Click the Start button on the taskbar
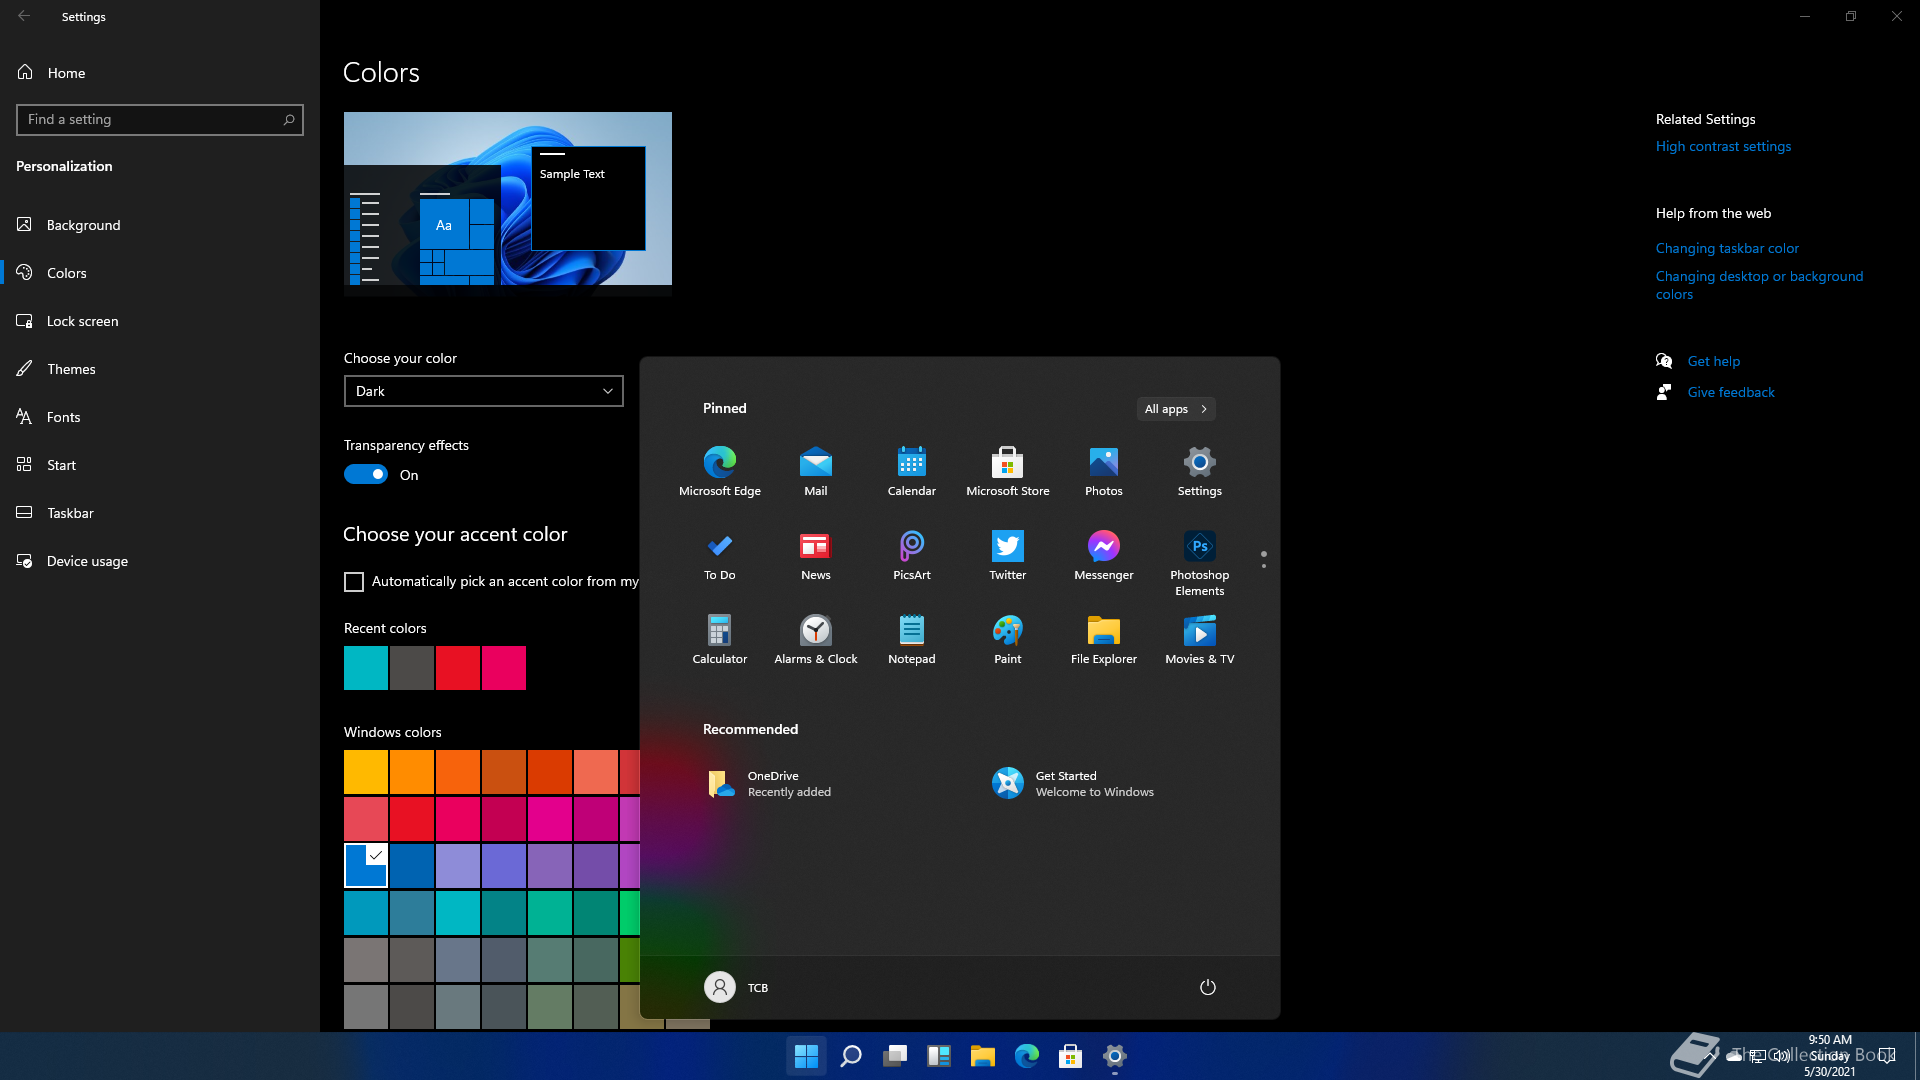This screenshot has height=1080, width=1920. pyautogui.click(x=806, y=1056)
